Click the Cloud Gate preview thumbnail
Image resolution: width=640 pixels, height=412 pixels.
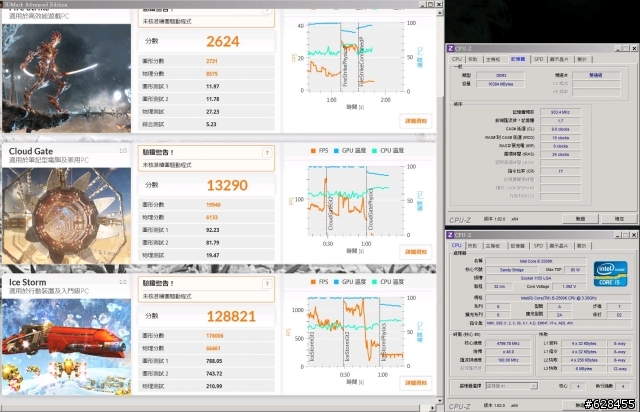pos(67,216)
